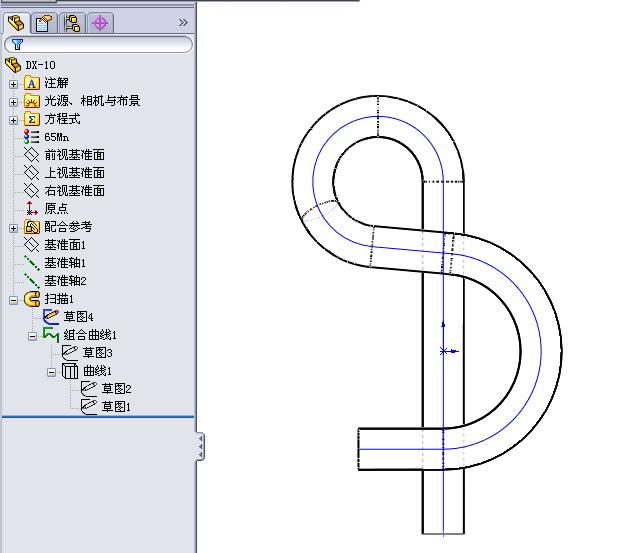
Task: Click the 扫描1 sweep feature icon
Action: coord(32,299)
